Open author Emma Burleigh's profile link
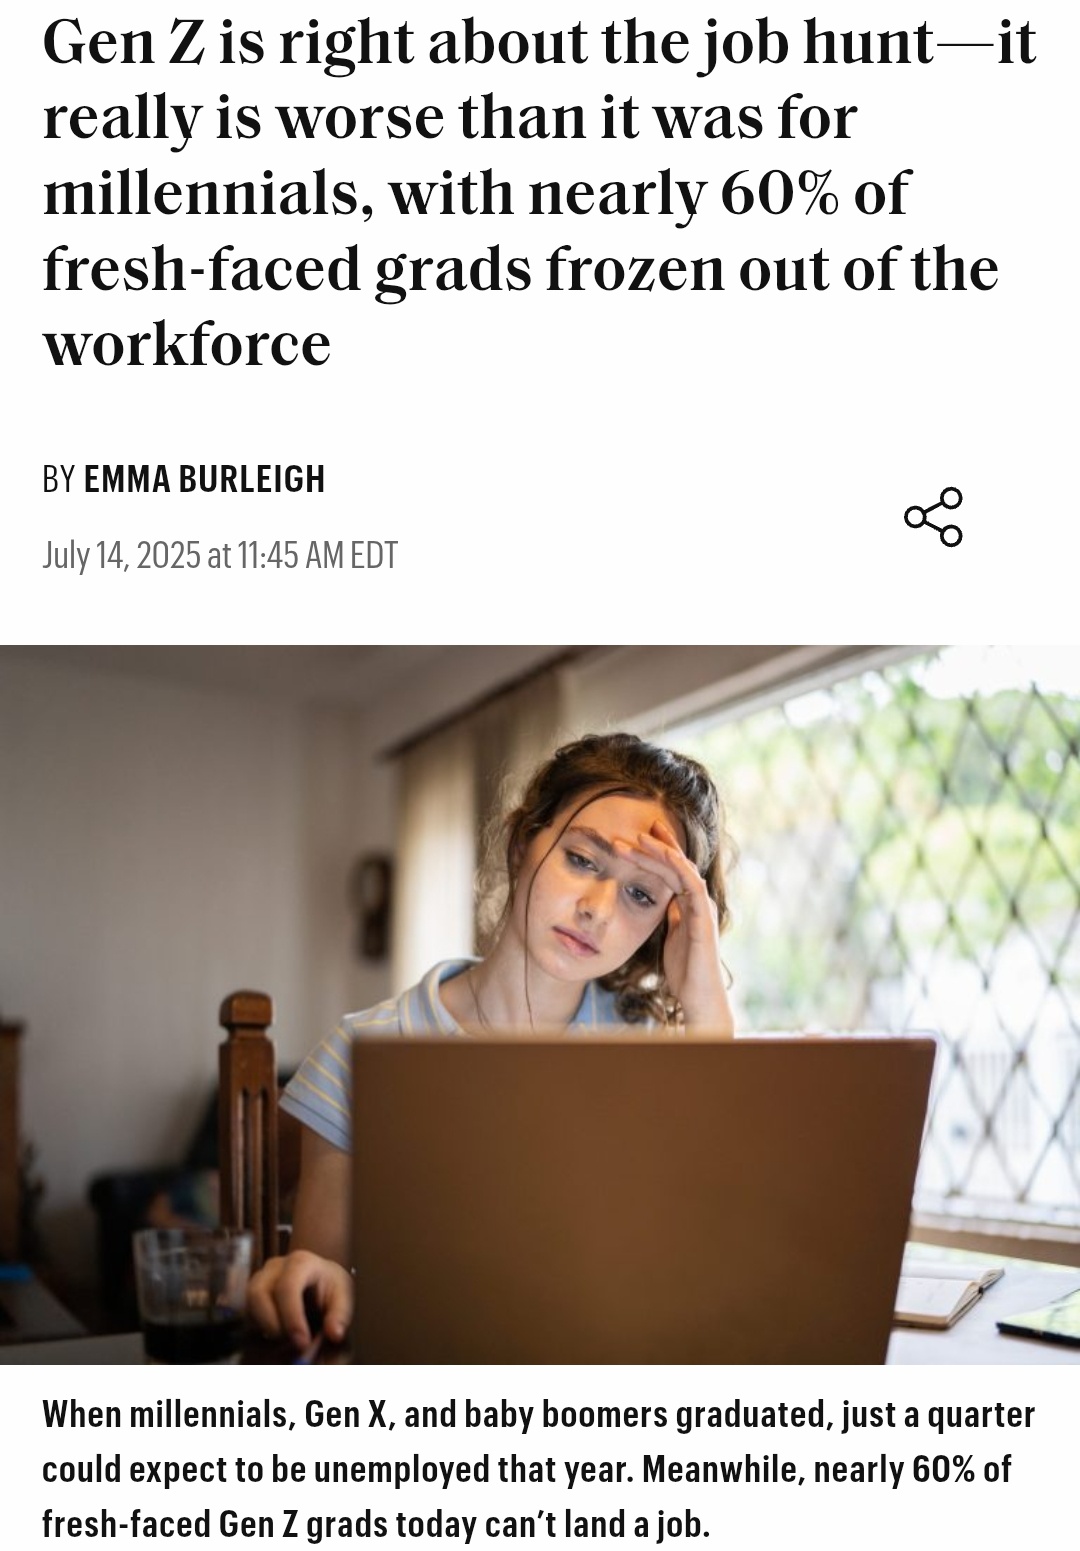The height and width of the screenshot is (1551, 1080). pyautogui.click(x=205, y=479)
